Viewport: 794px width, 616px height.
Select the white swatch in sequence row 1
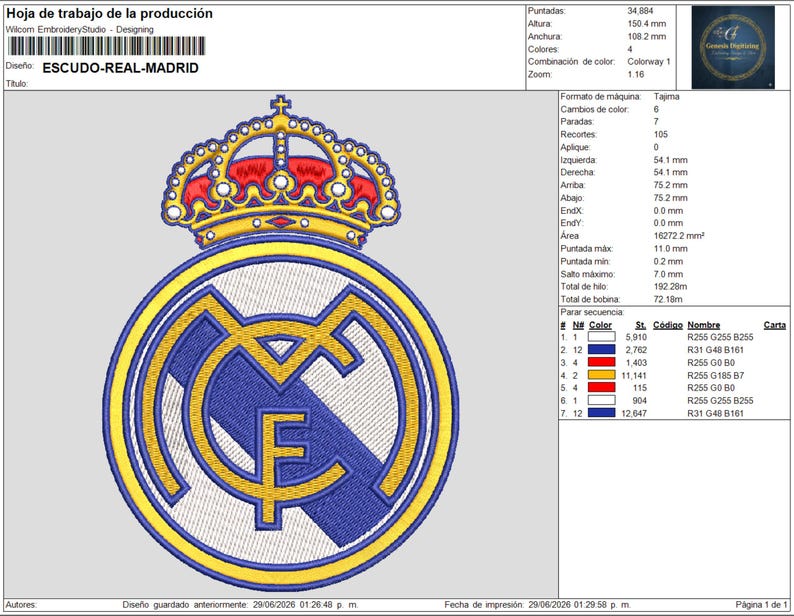601,337
